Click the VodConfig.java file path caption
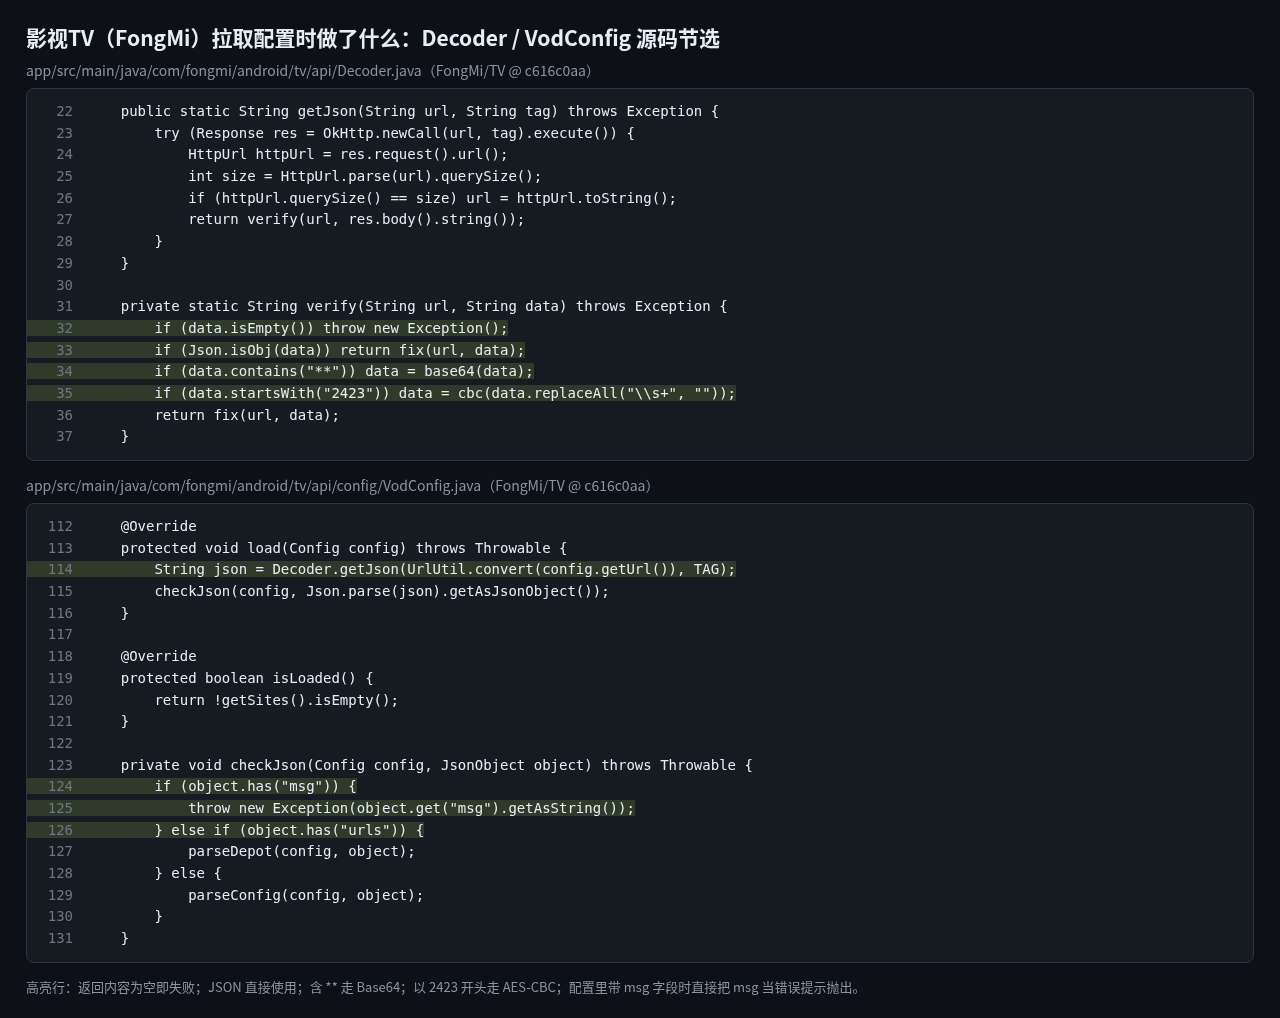This screenshot has width=1280, height=1018. [x=341, y=486]
